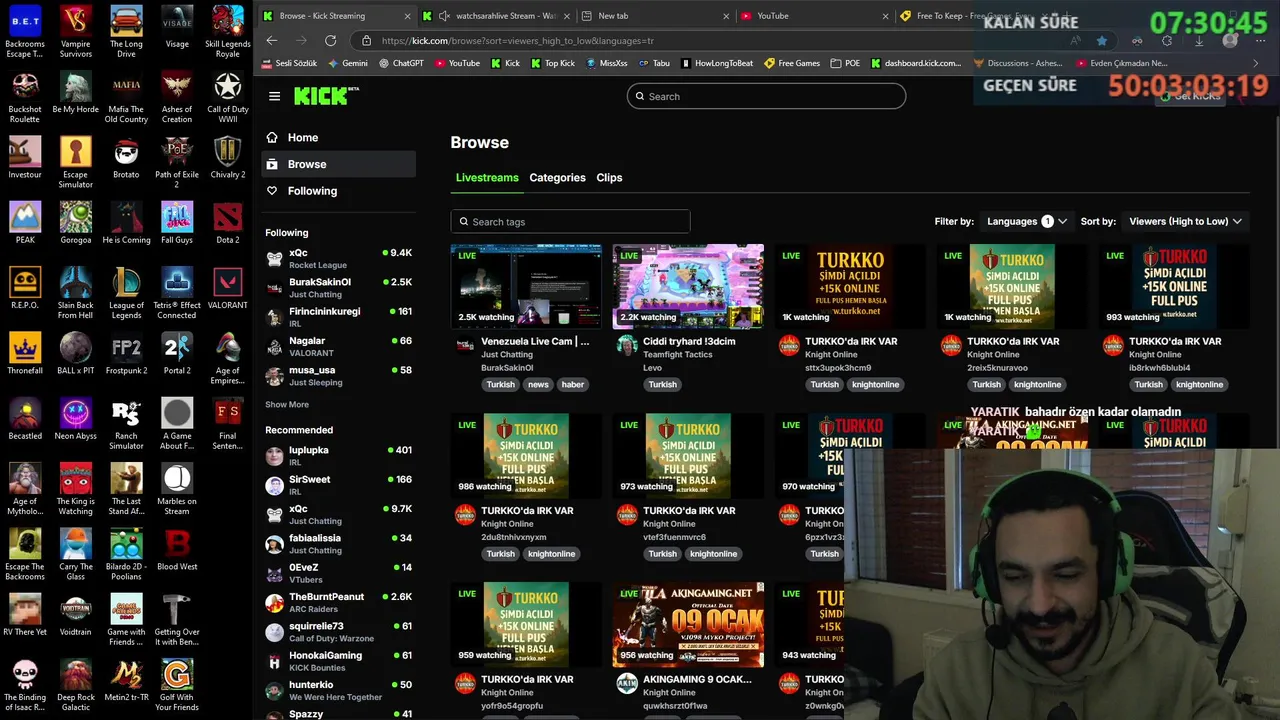Bookmark page with the star icon

pyautogui.click(x=1101, y=40)
